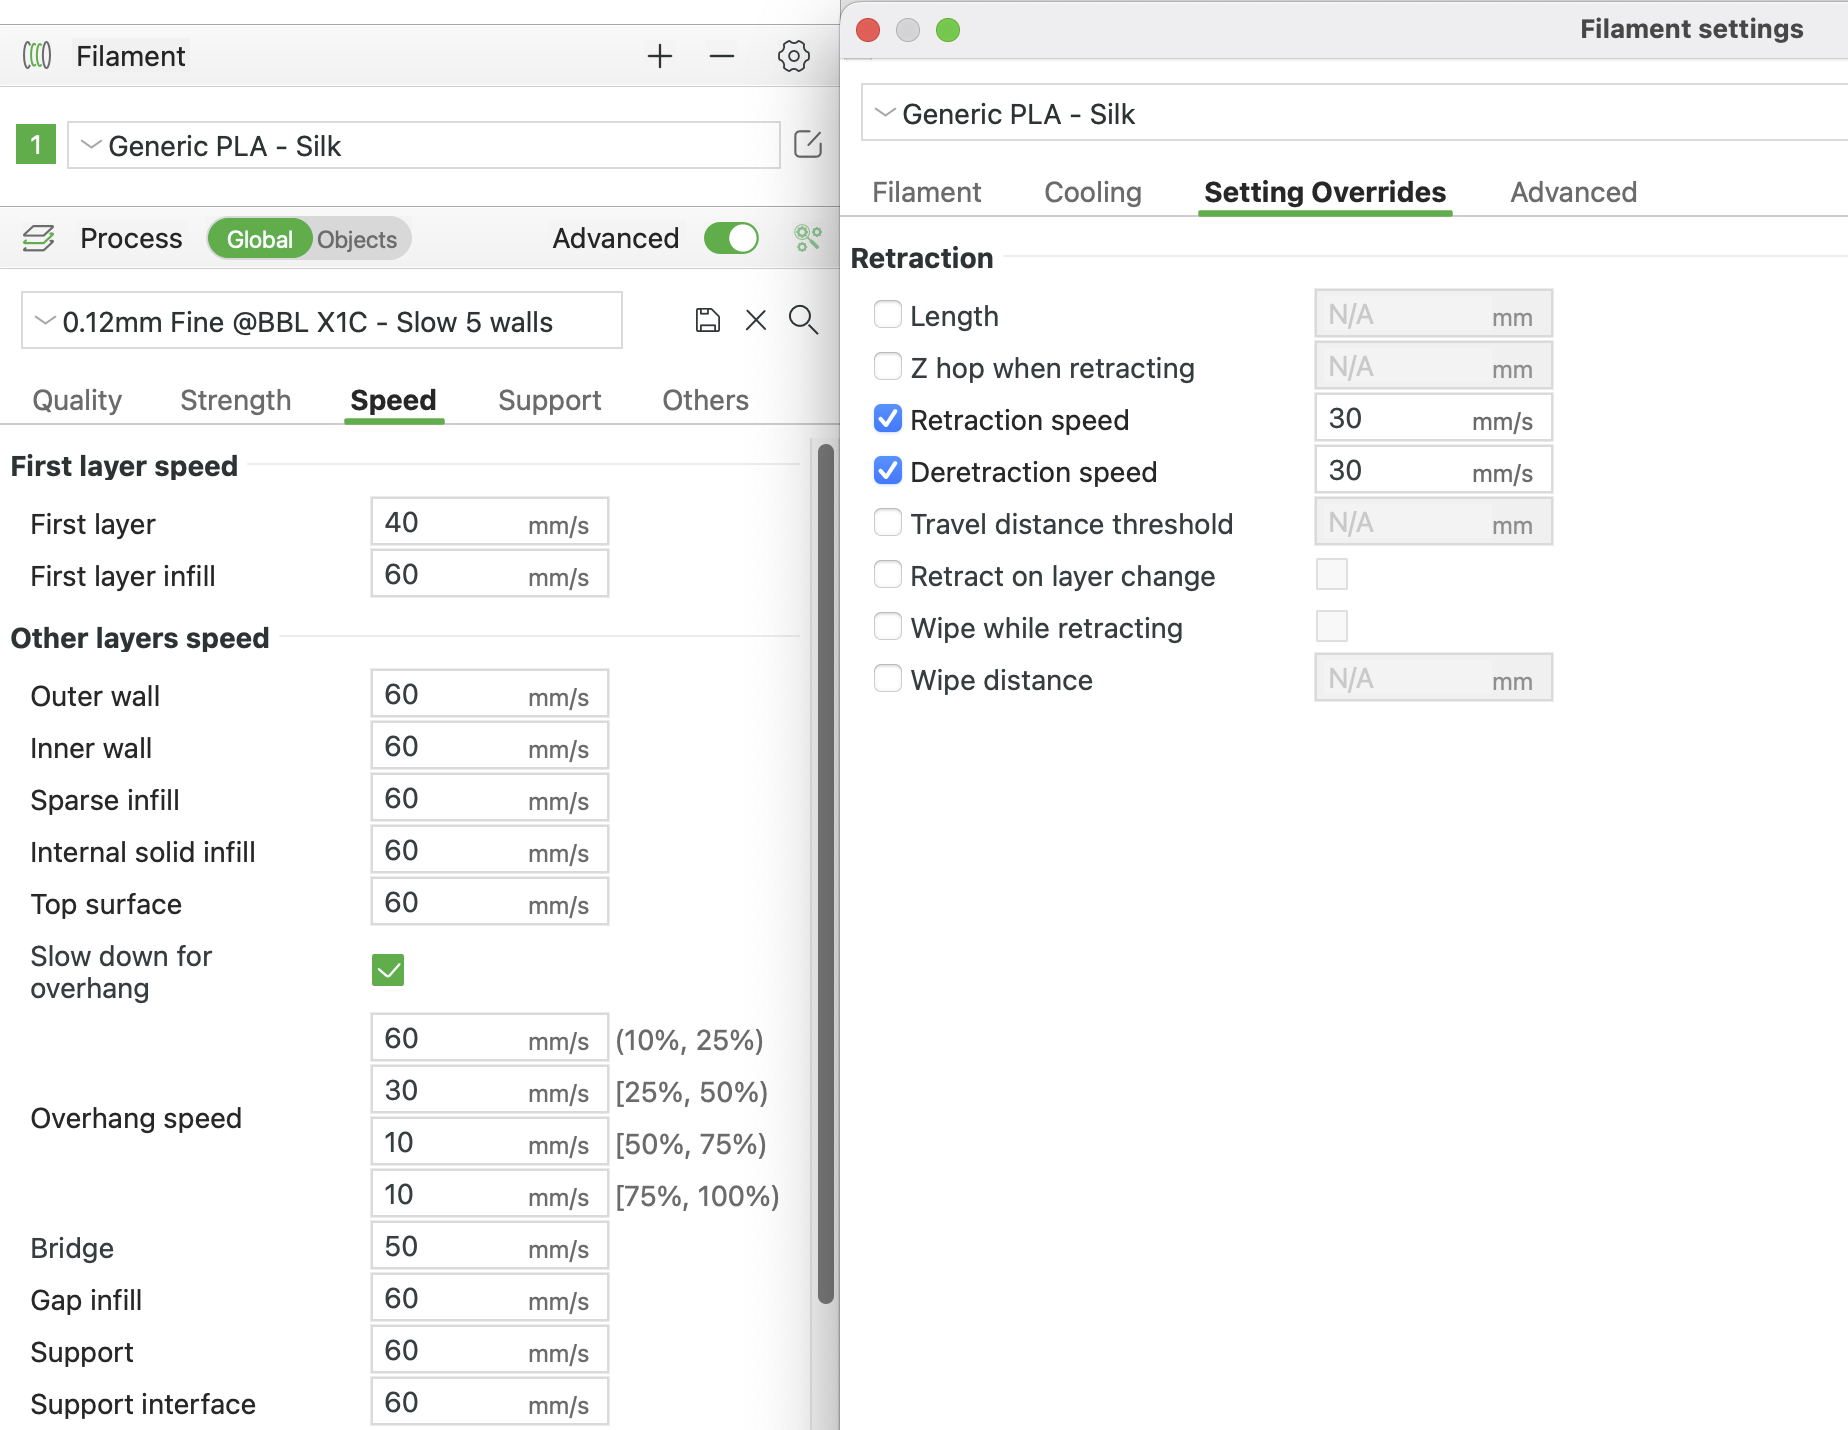Uncheck the Retraction speed override
The height and width of the screenshot is (1430, 1848).
point(887,419)
